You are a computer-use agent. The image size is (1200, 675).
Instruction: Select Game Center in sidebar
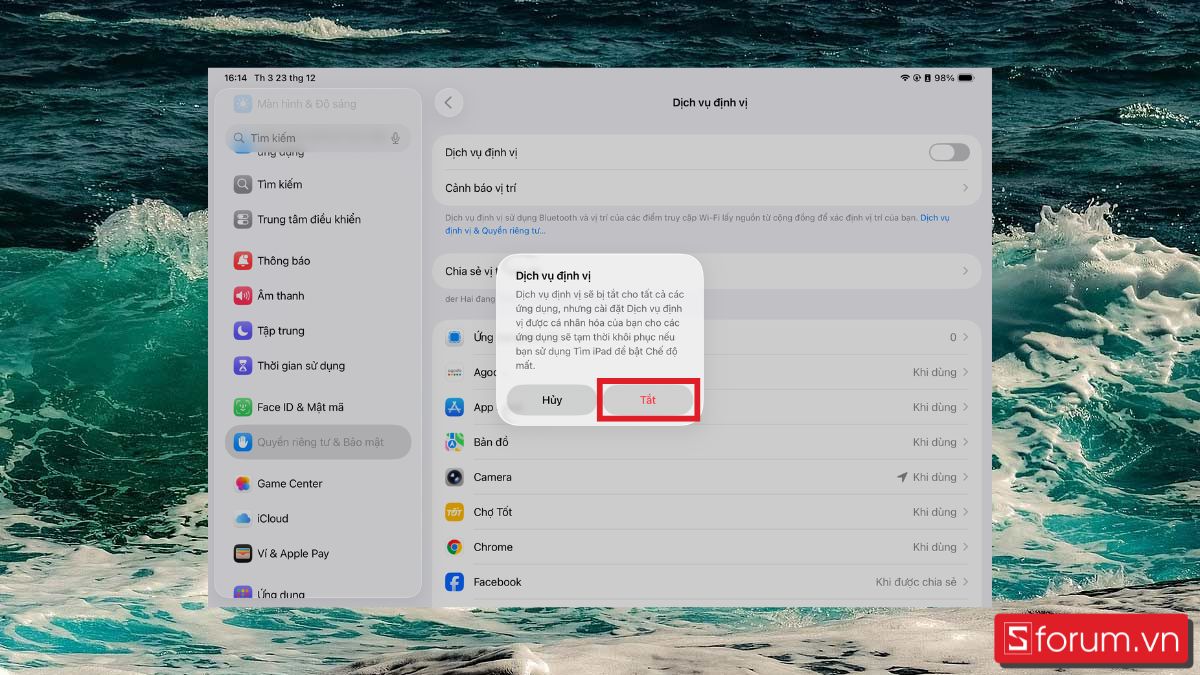pos(318,484)
